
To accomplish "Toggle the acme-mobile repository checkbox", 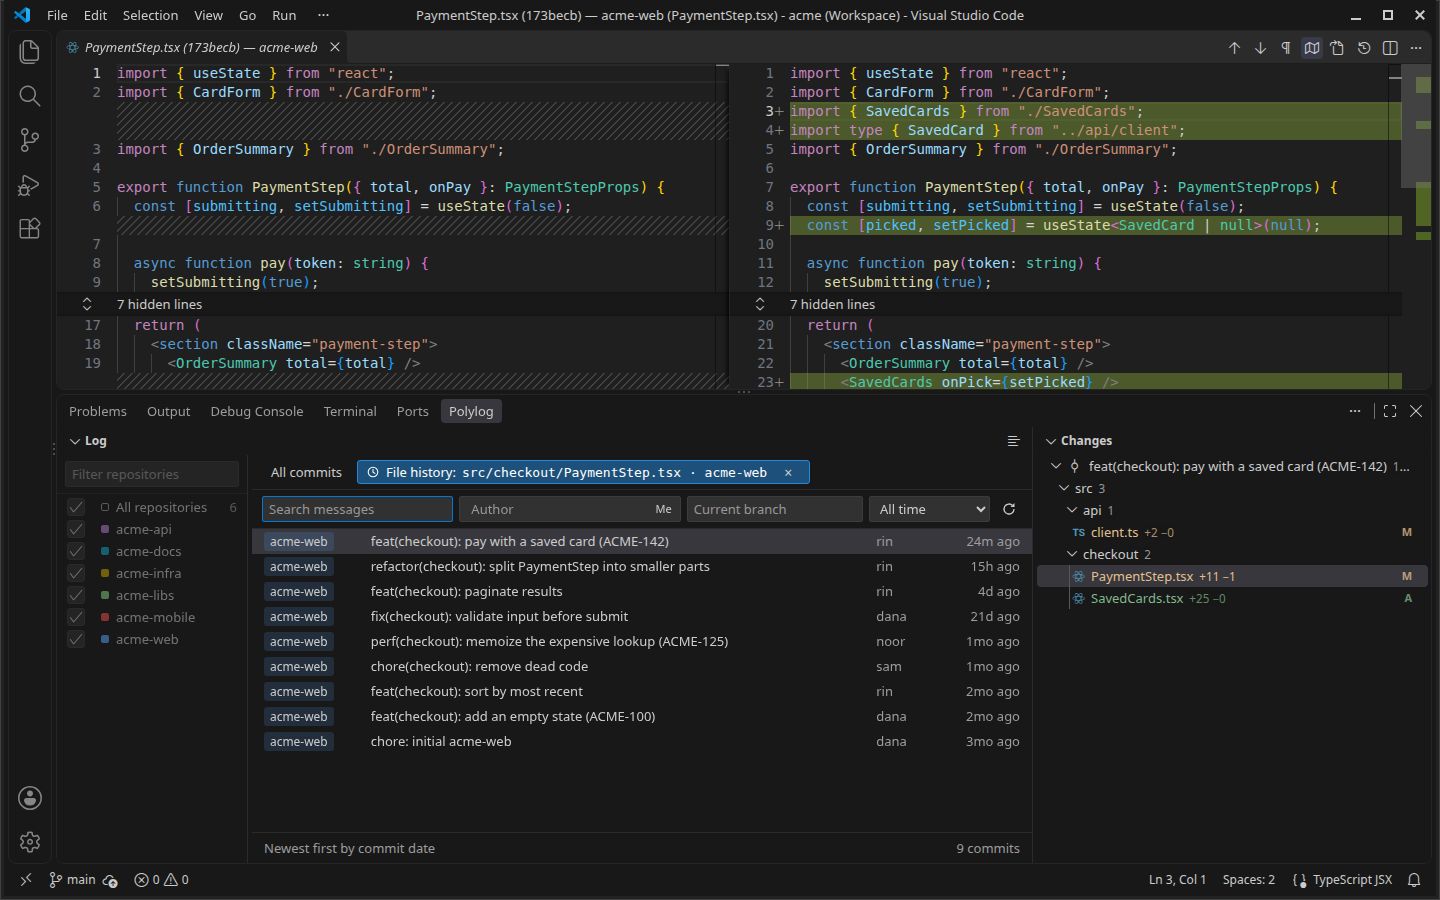I will coord(76,617).
